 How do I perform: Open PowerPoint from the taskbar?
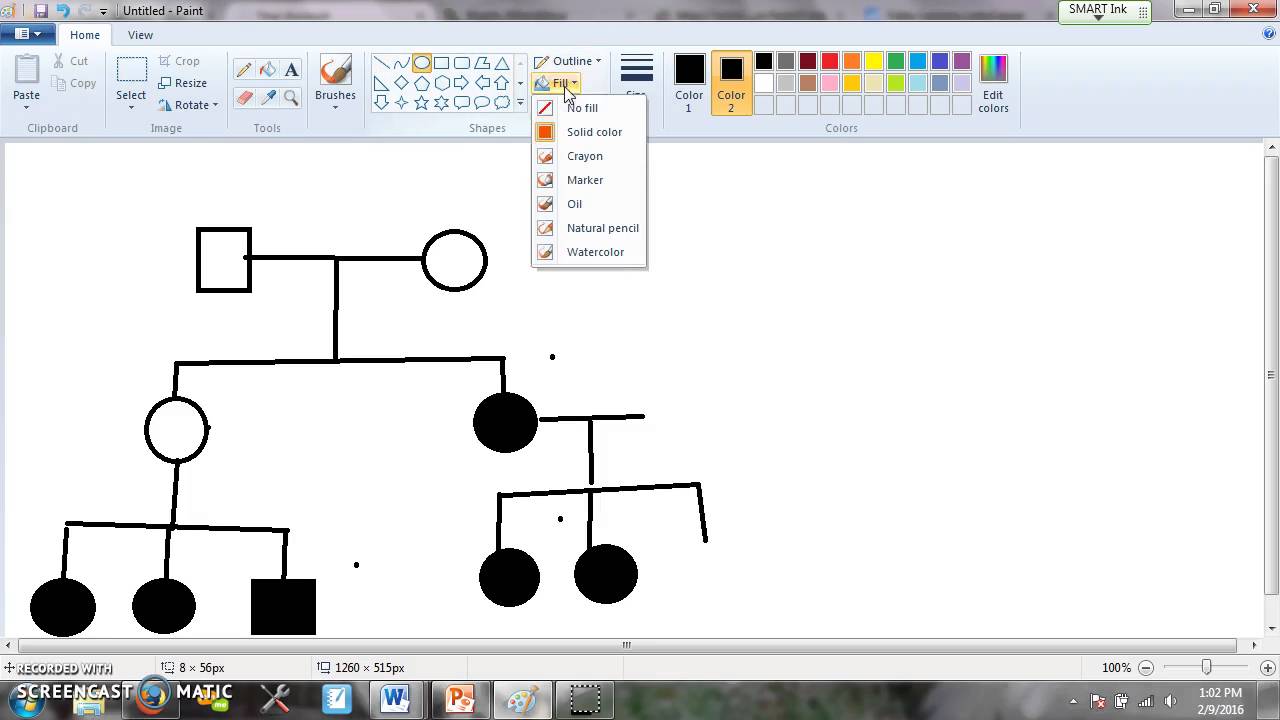pos(459,698)
